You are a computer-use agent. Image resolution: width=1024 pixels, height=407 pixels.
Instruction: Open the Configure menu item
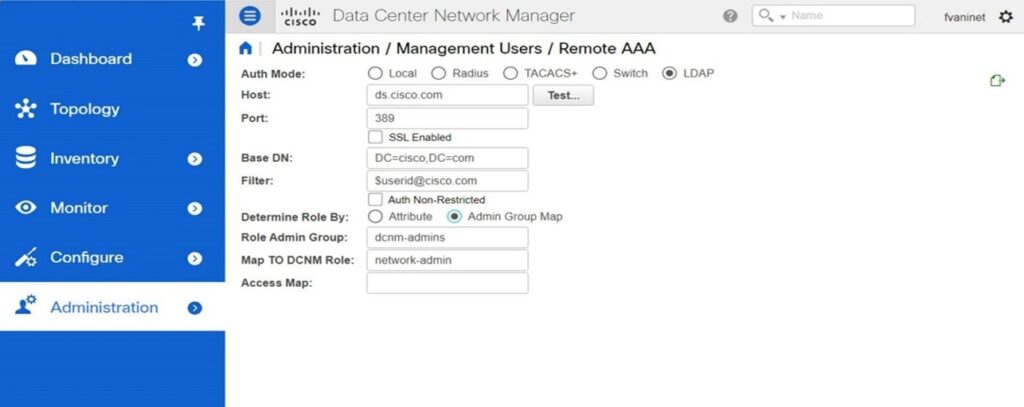click(112, 257)
